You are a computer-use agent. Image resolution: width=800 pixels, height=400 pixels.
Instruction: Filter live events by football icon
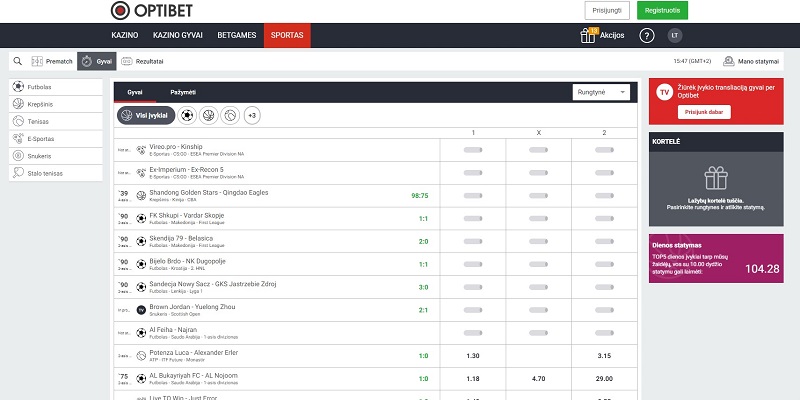187,115
